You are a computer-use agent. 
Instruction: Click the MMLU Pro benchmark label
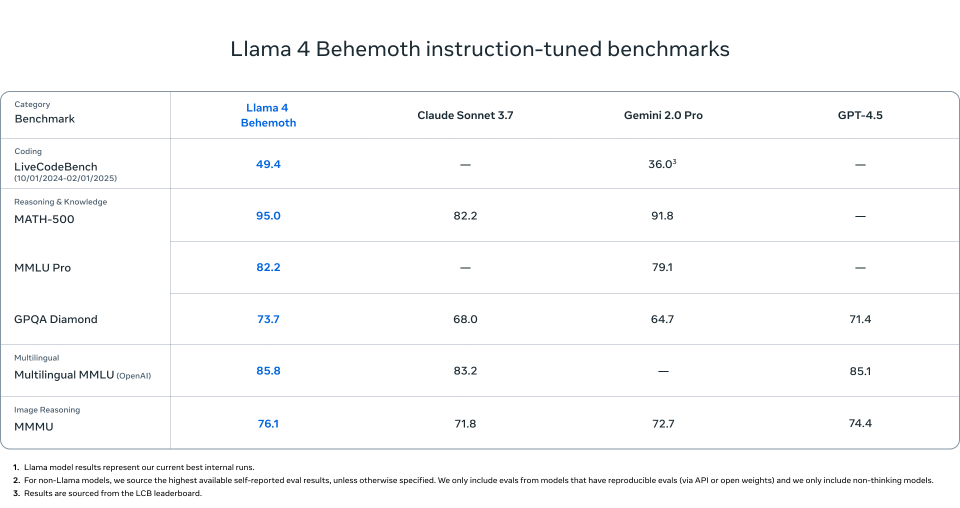43,268
